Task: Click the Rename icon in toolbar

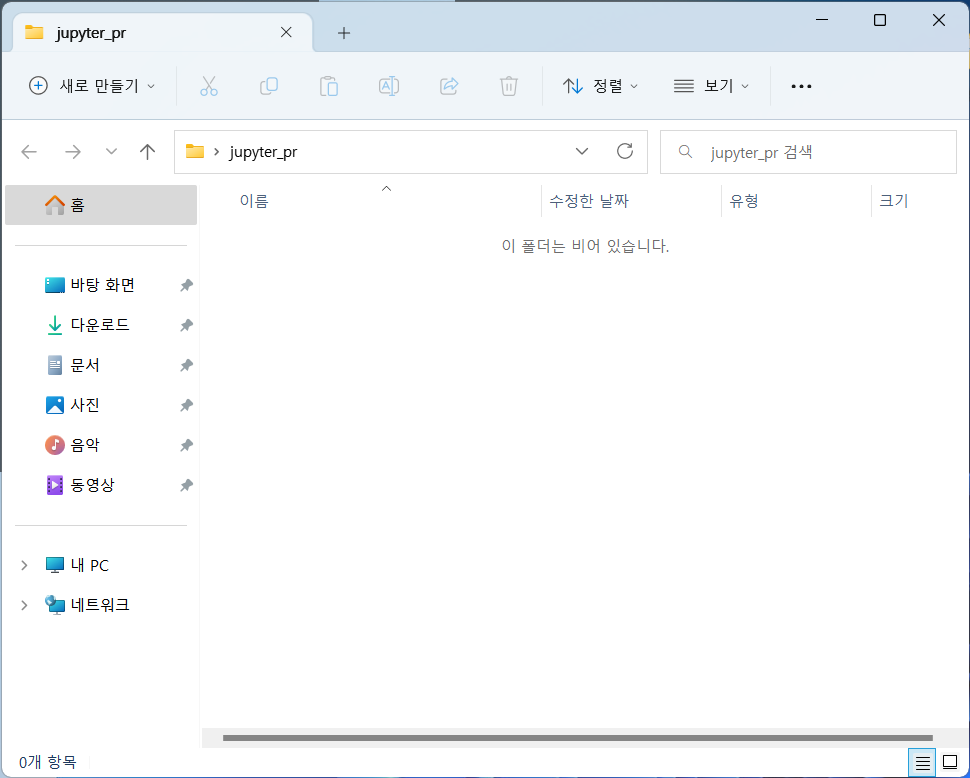Action: tap(388, 86)
